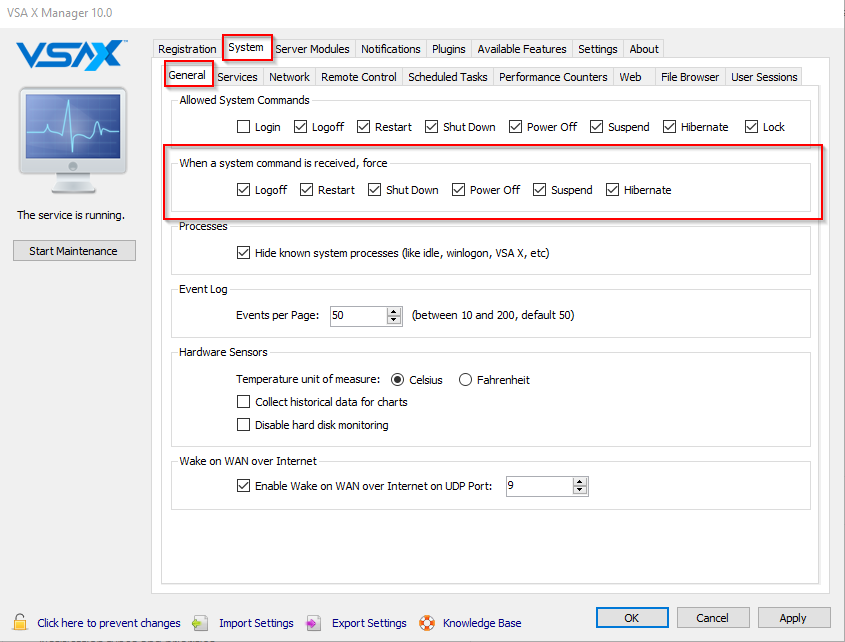Toggle force Hibernate checkbox

pyautogui.click(x=612, y=190)
